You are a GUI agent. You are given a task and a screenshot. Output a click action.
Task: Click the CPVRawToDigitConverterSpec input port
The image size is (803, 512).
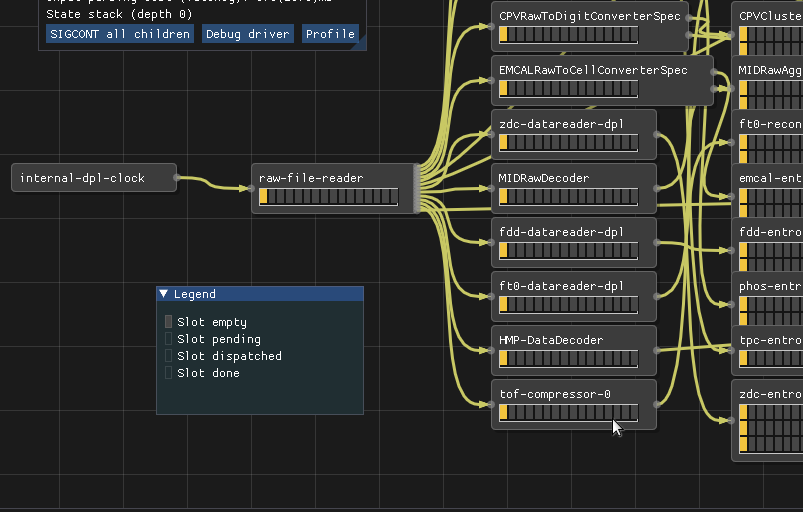[x=491, y=27]
